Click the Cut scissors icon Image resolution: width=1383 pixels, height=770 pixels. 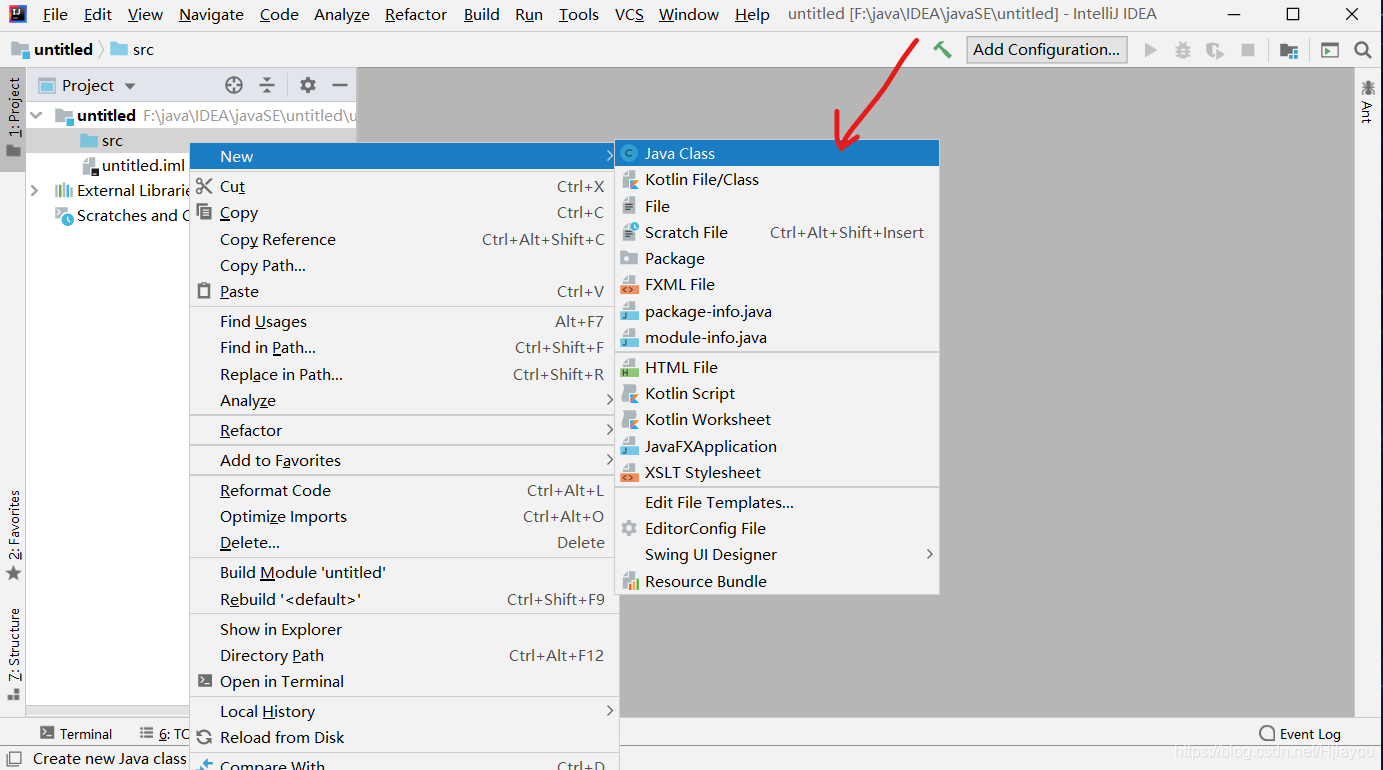pyautogui.click(x=204, y=186)
